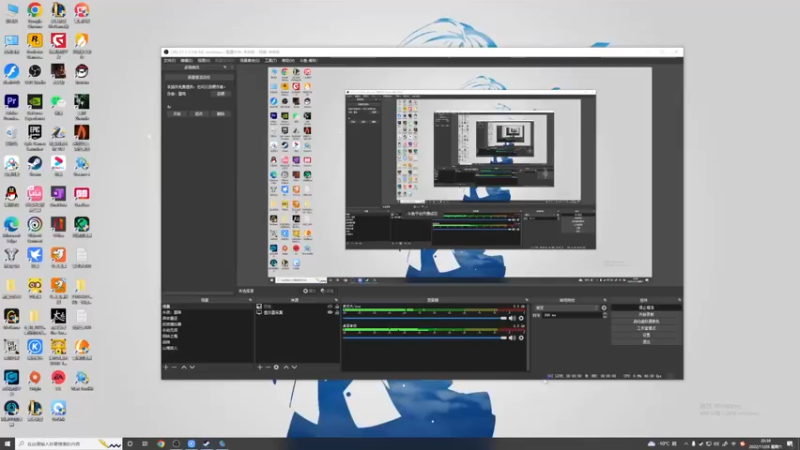Open Microsoft Edge desktop shortcut
The width and height of the screenshot is (800, 450).
(11, 230)
